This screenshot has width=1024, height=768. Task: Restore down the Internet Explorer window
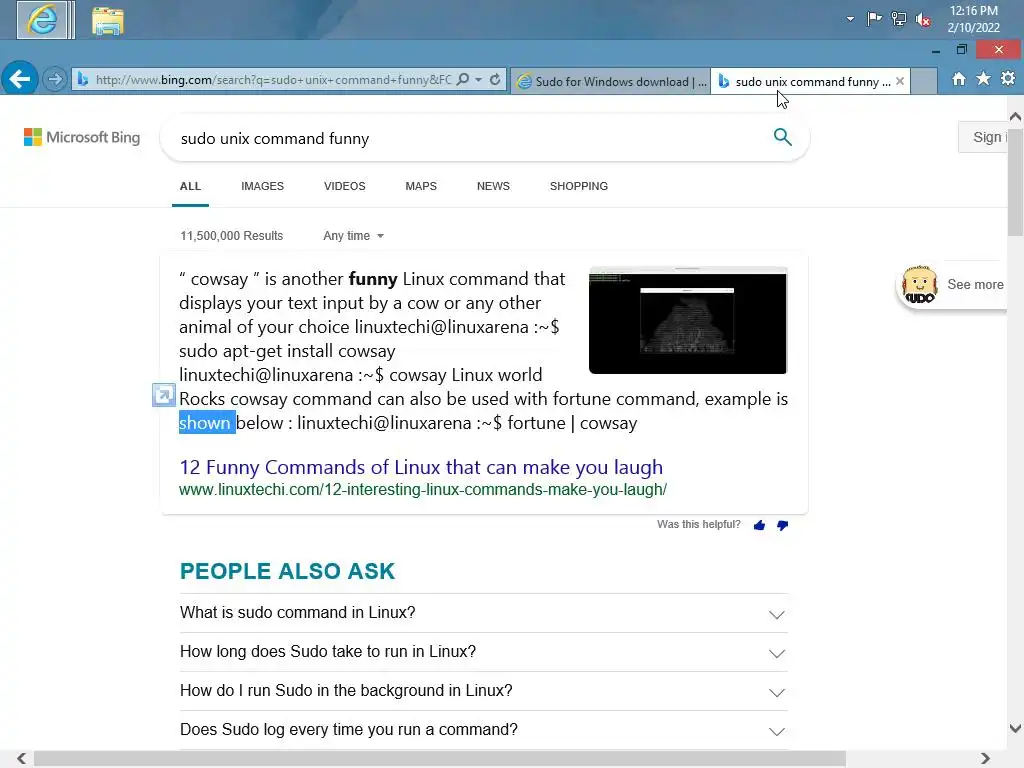[961, 50]
